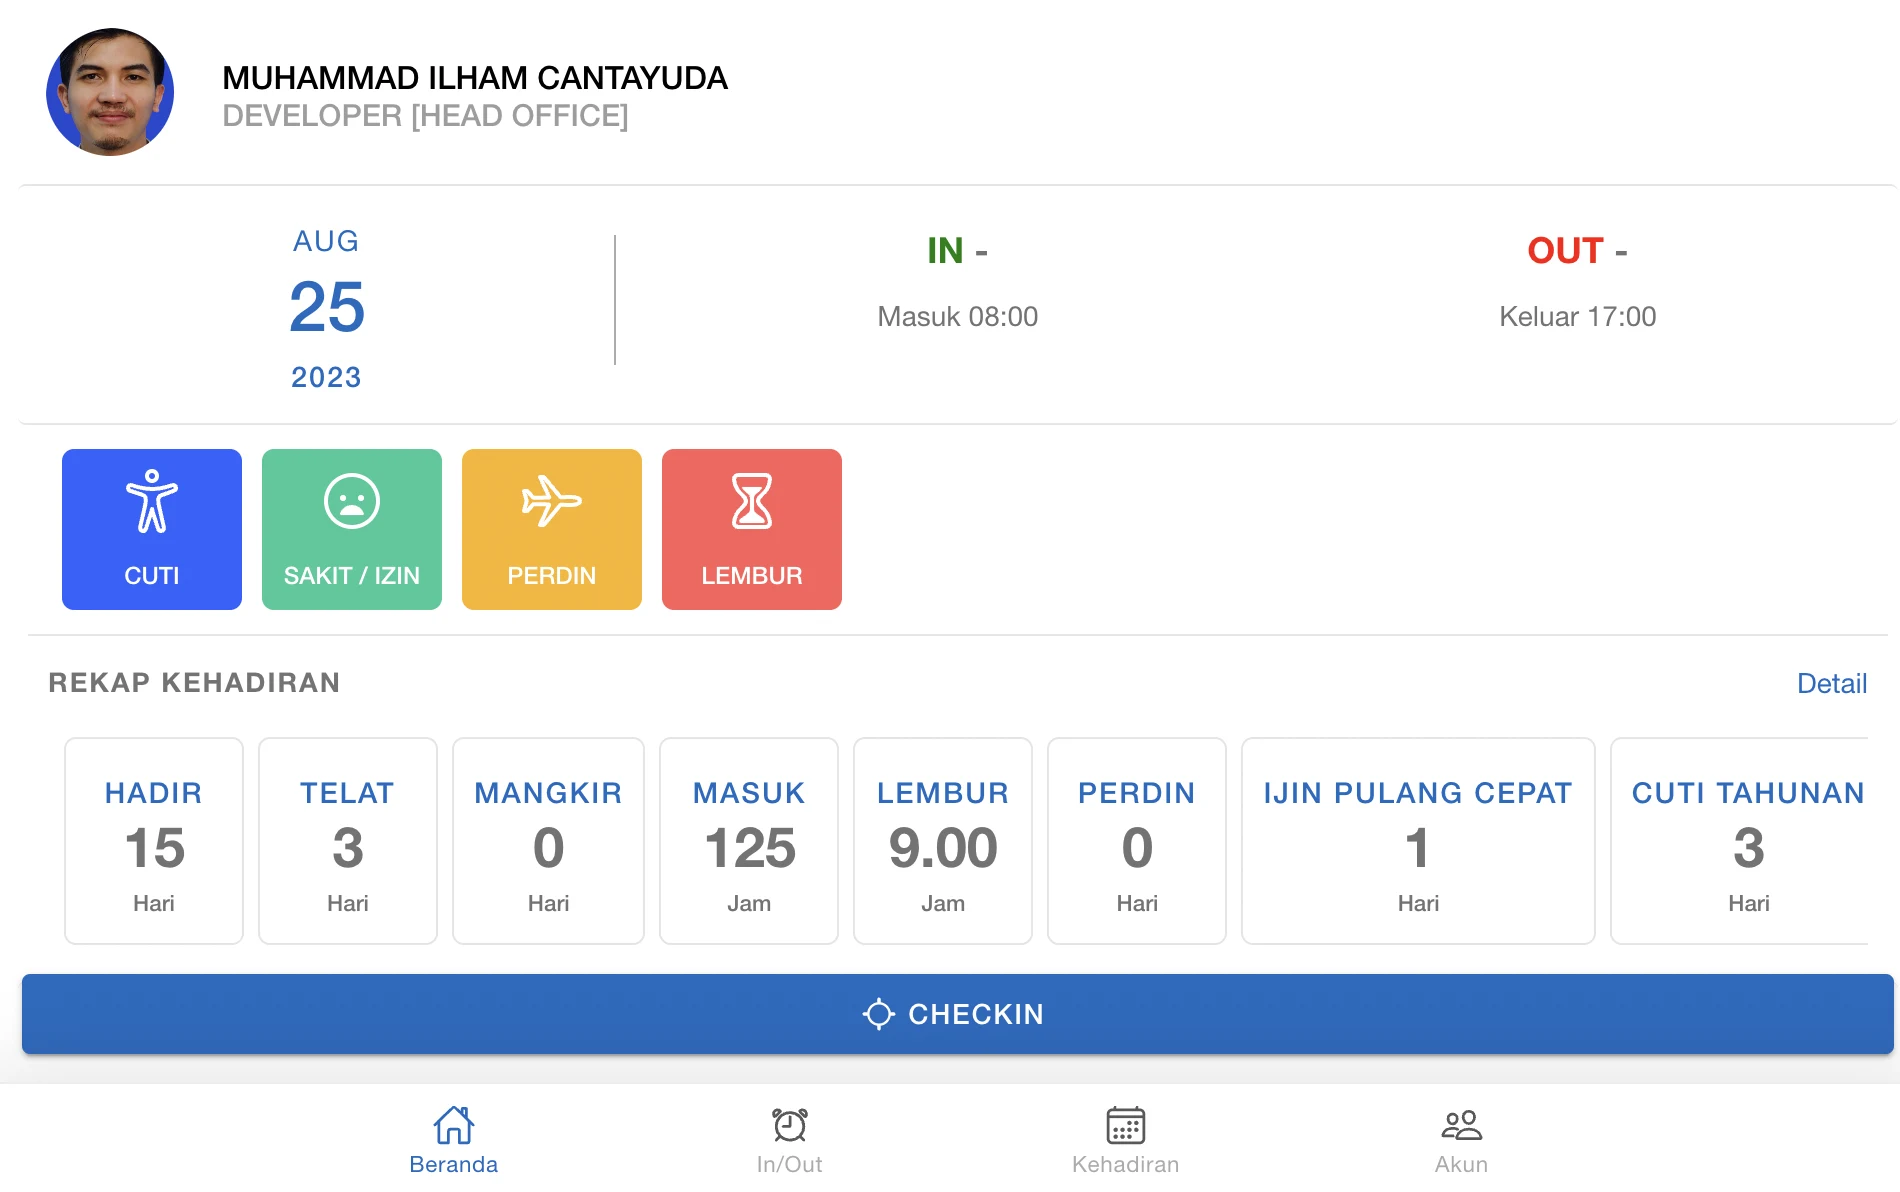This screenshot has height=1192, width=1900.
Task: Click the Kehadiran calendar icon
Action: (x=1126, y=1125)
